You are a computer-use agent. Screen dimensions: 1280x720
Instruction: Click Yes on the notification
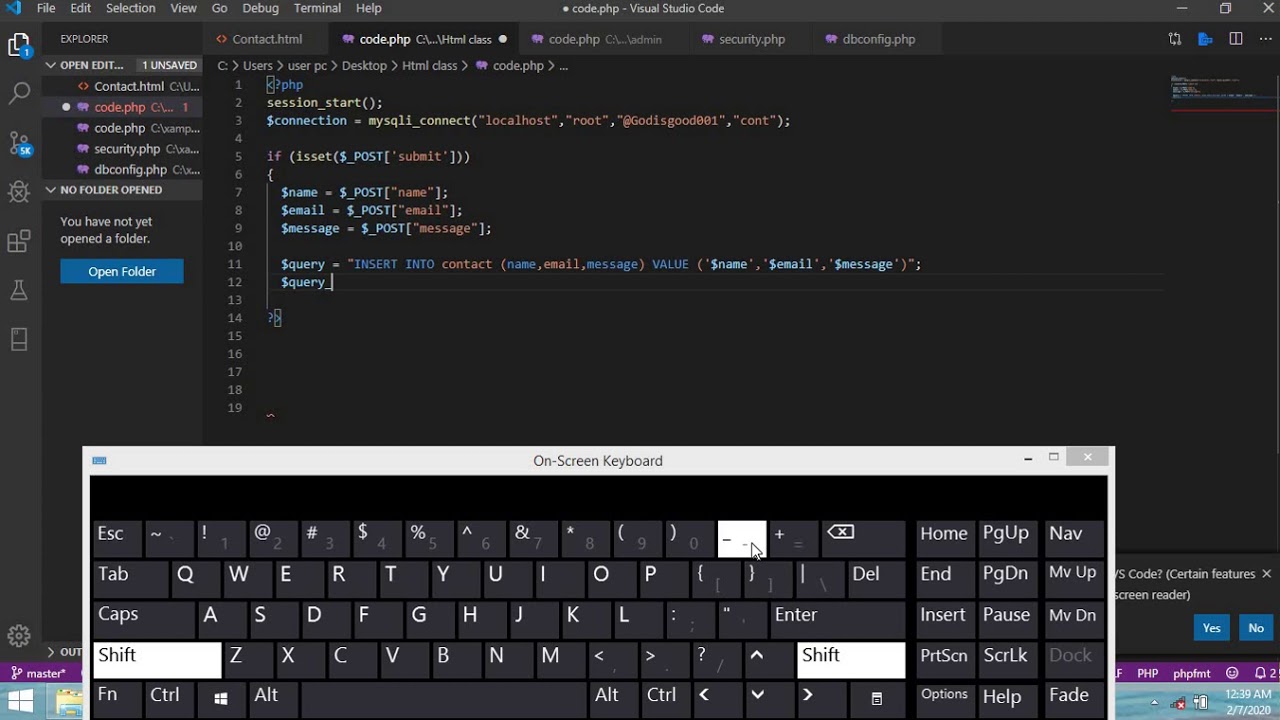tap(1212, 628)
